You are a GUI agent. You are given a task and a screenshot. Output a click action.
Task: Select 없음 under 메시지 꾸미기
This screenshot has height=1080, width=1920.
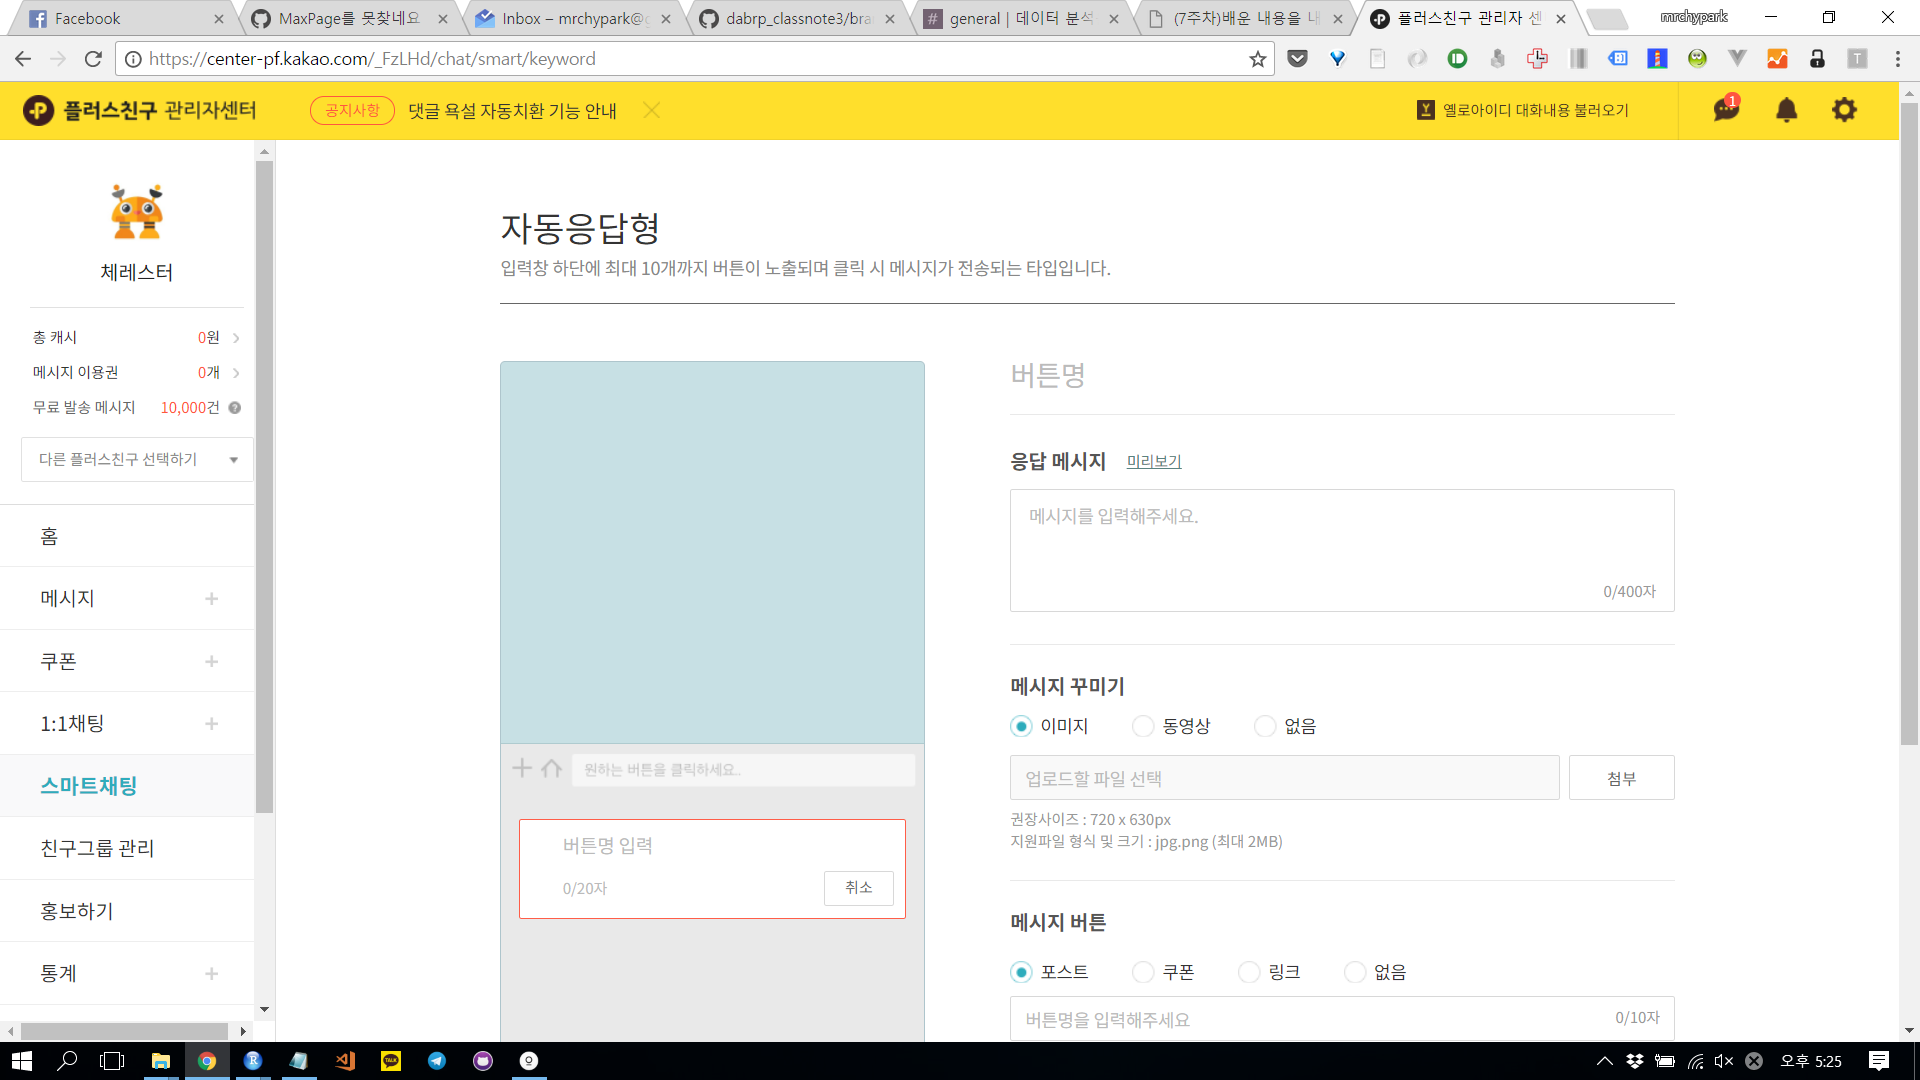1265,726
